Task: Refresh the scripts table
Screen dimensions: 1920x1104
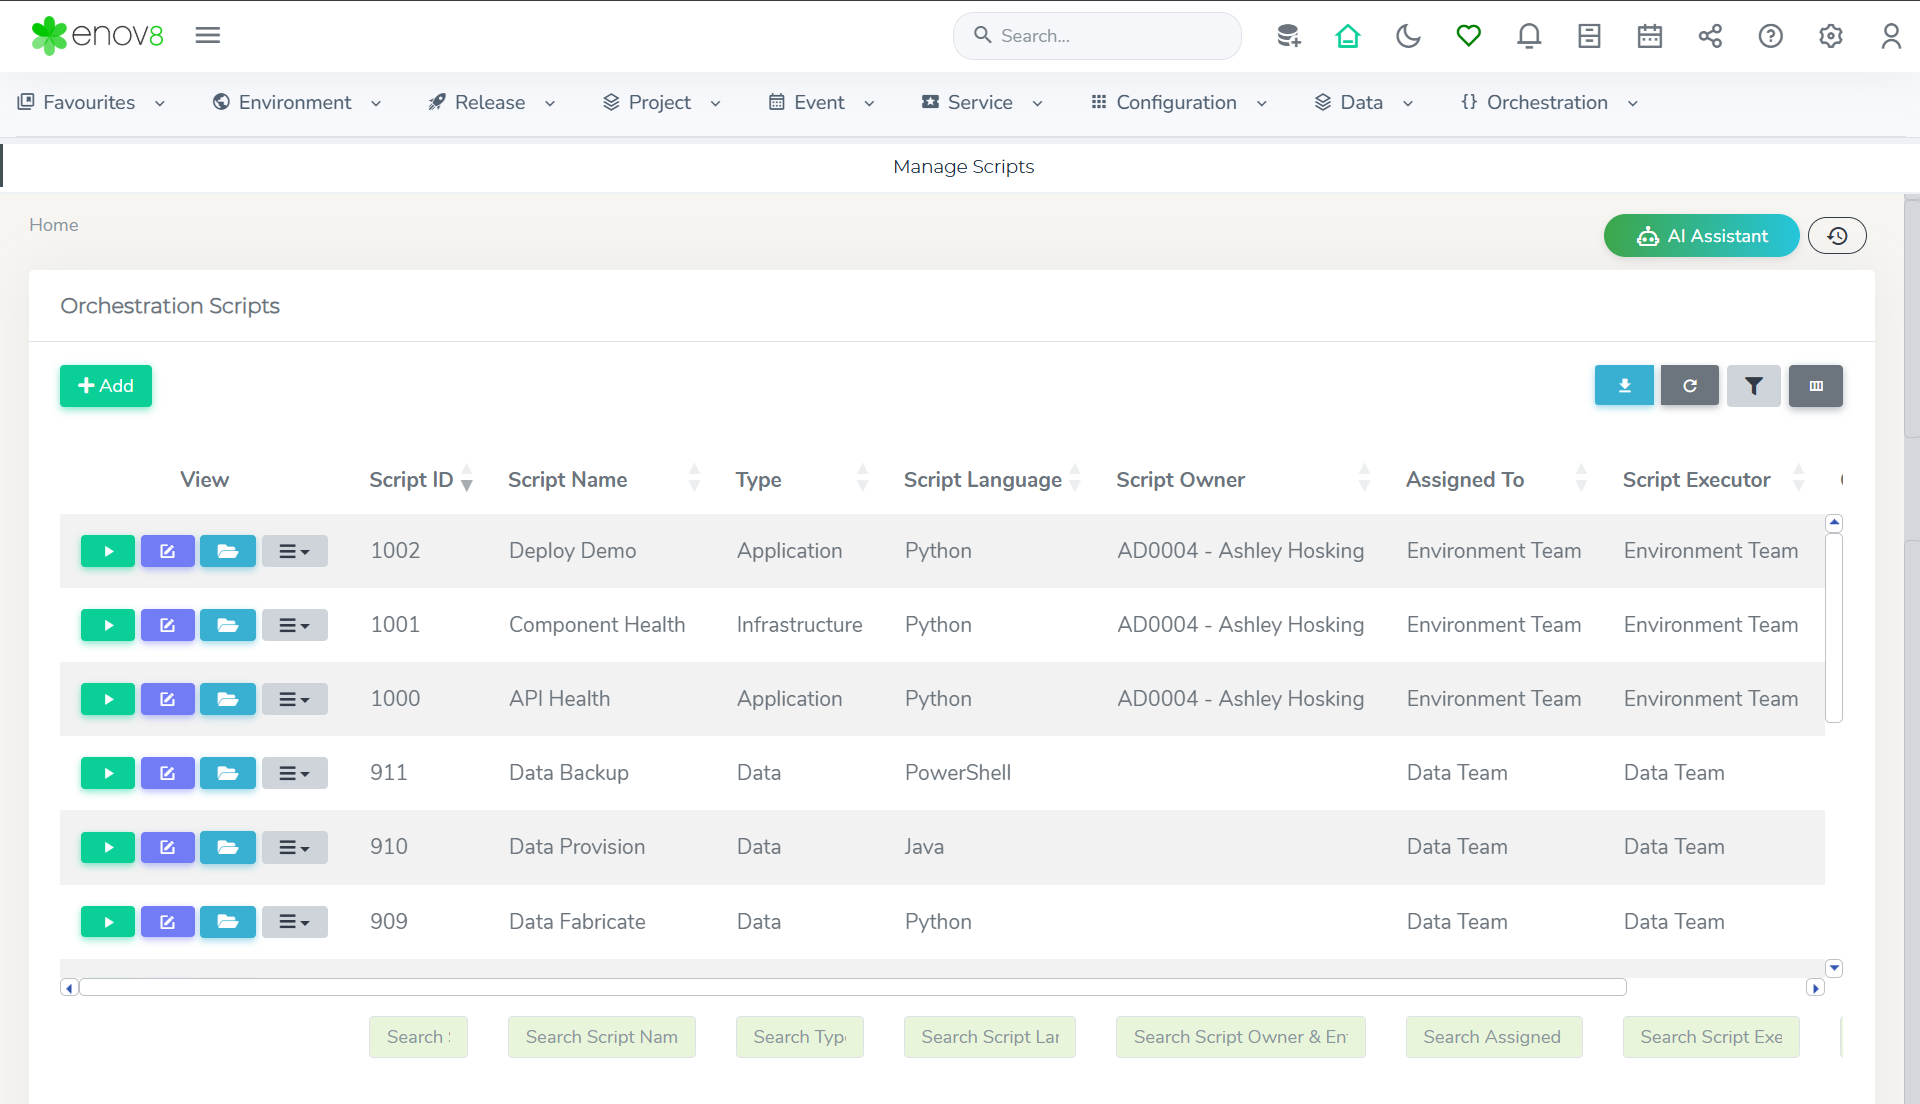Action: point(1689,386)
